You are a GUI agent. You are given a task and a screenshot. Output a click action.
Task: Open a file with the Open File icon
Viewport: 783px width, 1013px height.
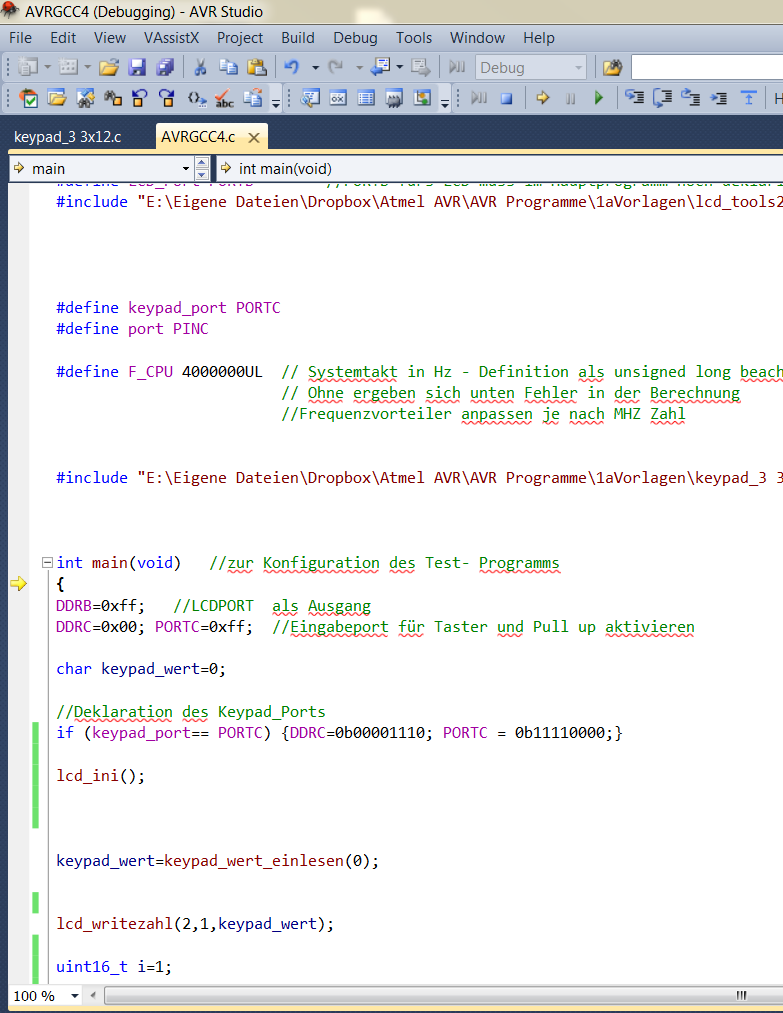click(109, 67)
